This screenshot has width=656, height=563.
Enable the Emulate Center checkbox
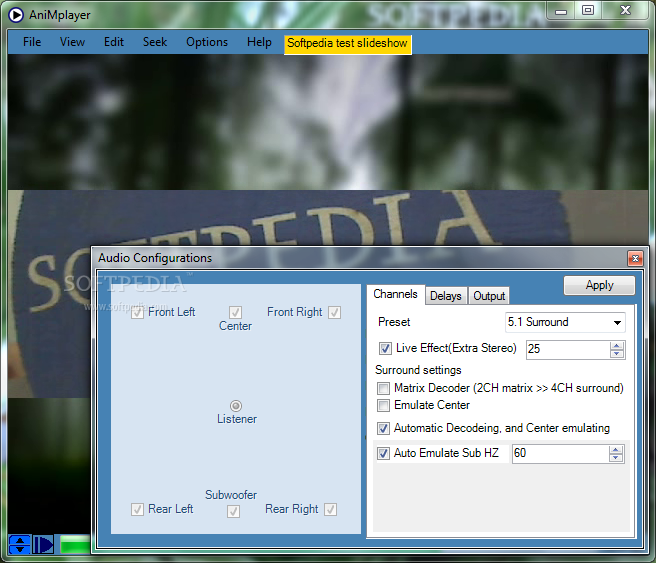[383, 405]
